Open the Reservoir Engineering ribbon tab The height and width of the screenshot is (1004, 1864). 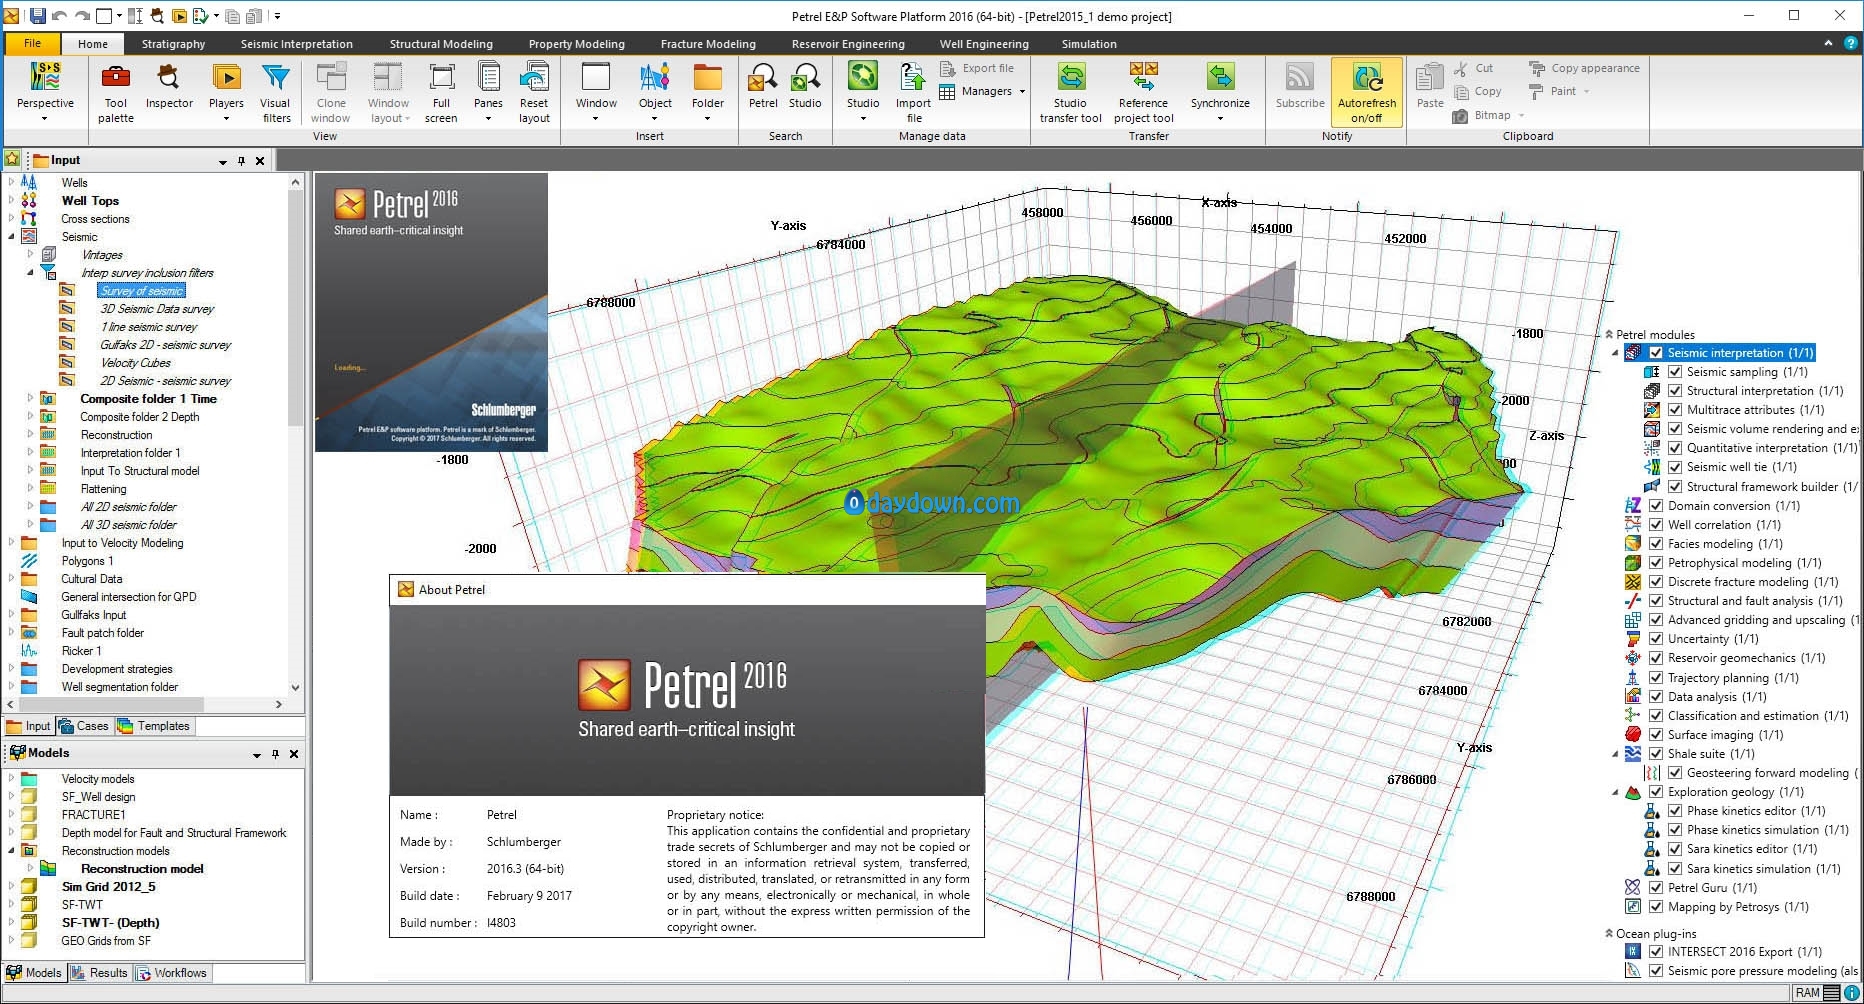click(x=848, y=44)
